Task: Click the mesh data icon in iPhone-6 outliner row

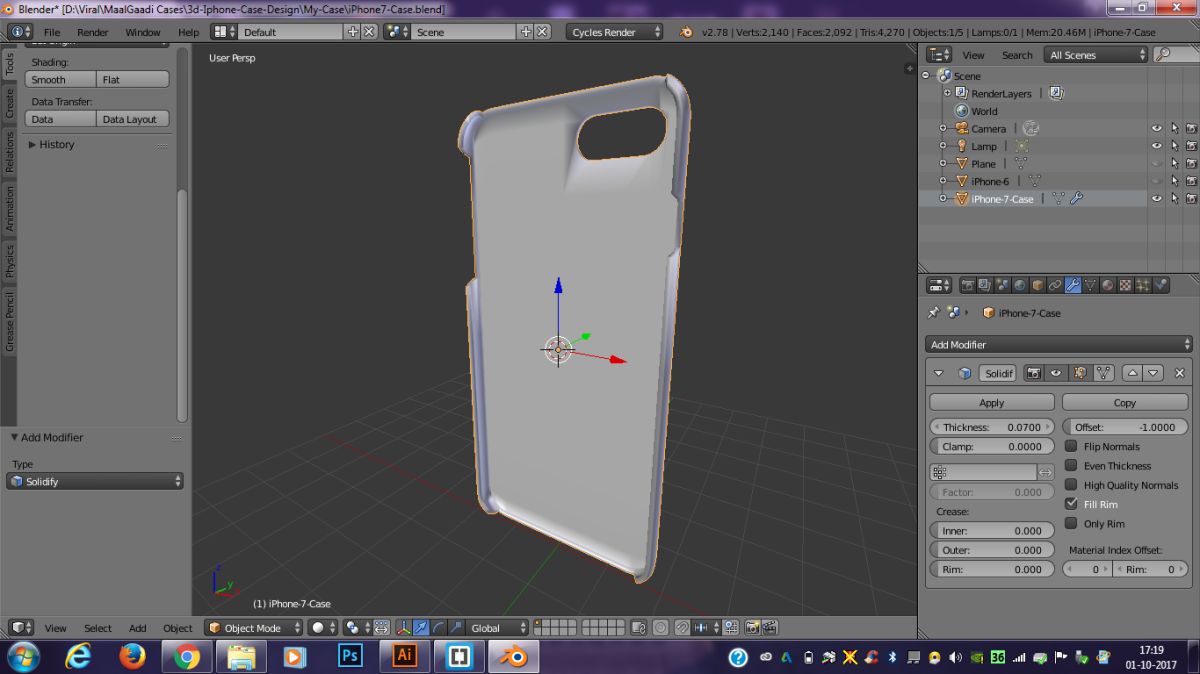Action: coord(1035,181)
